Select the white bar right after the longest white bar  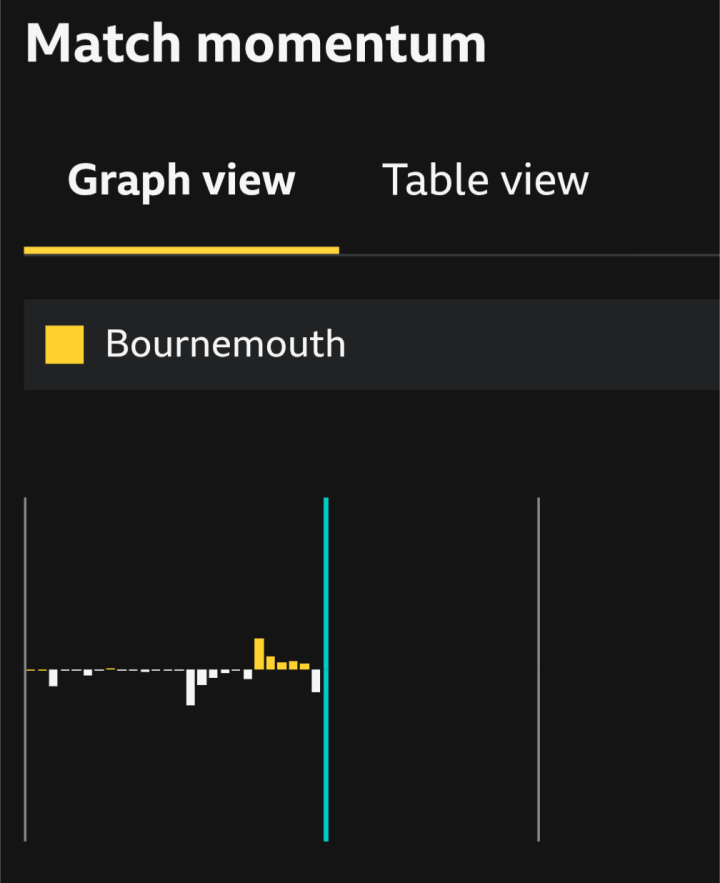pyautogui.click(x=202, y=677)
